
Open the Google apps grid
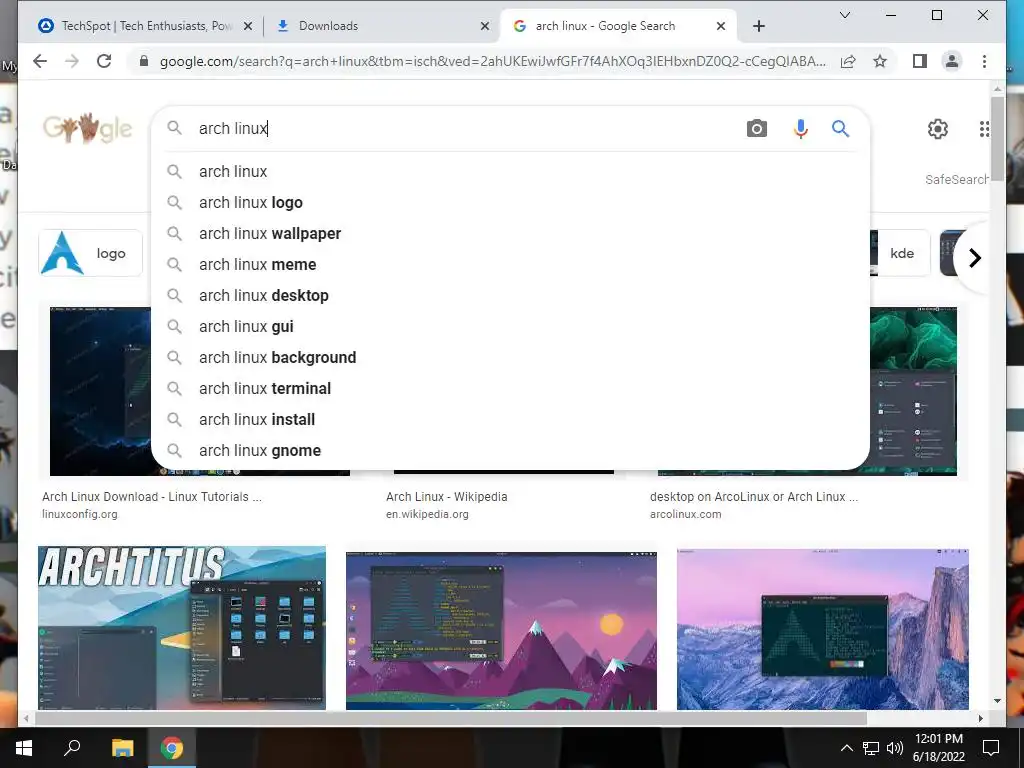point(984,129)
